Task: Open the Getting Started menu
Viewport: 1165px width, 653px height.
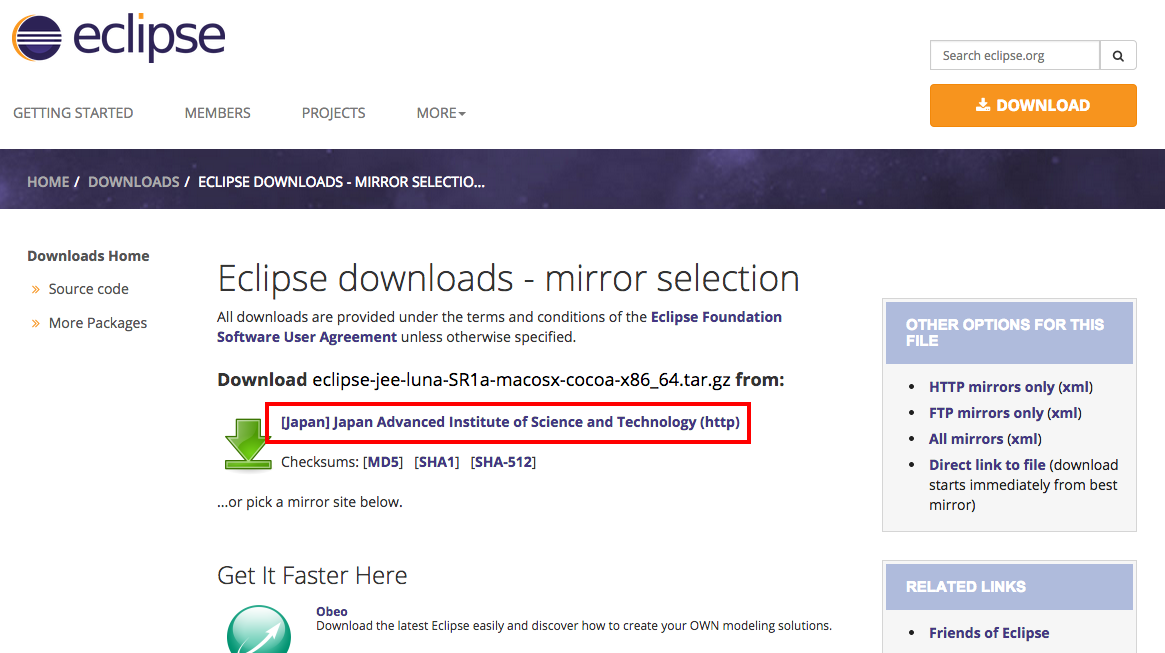Action: 73,113
